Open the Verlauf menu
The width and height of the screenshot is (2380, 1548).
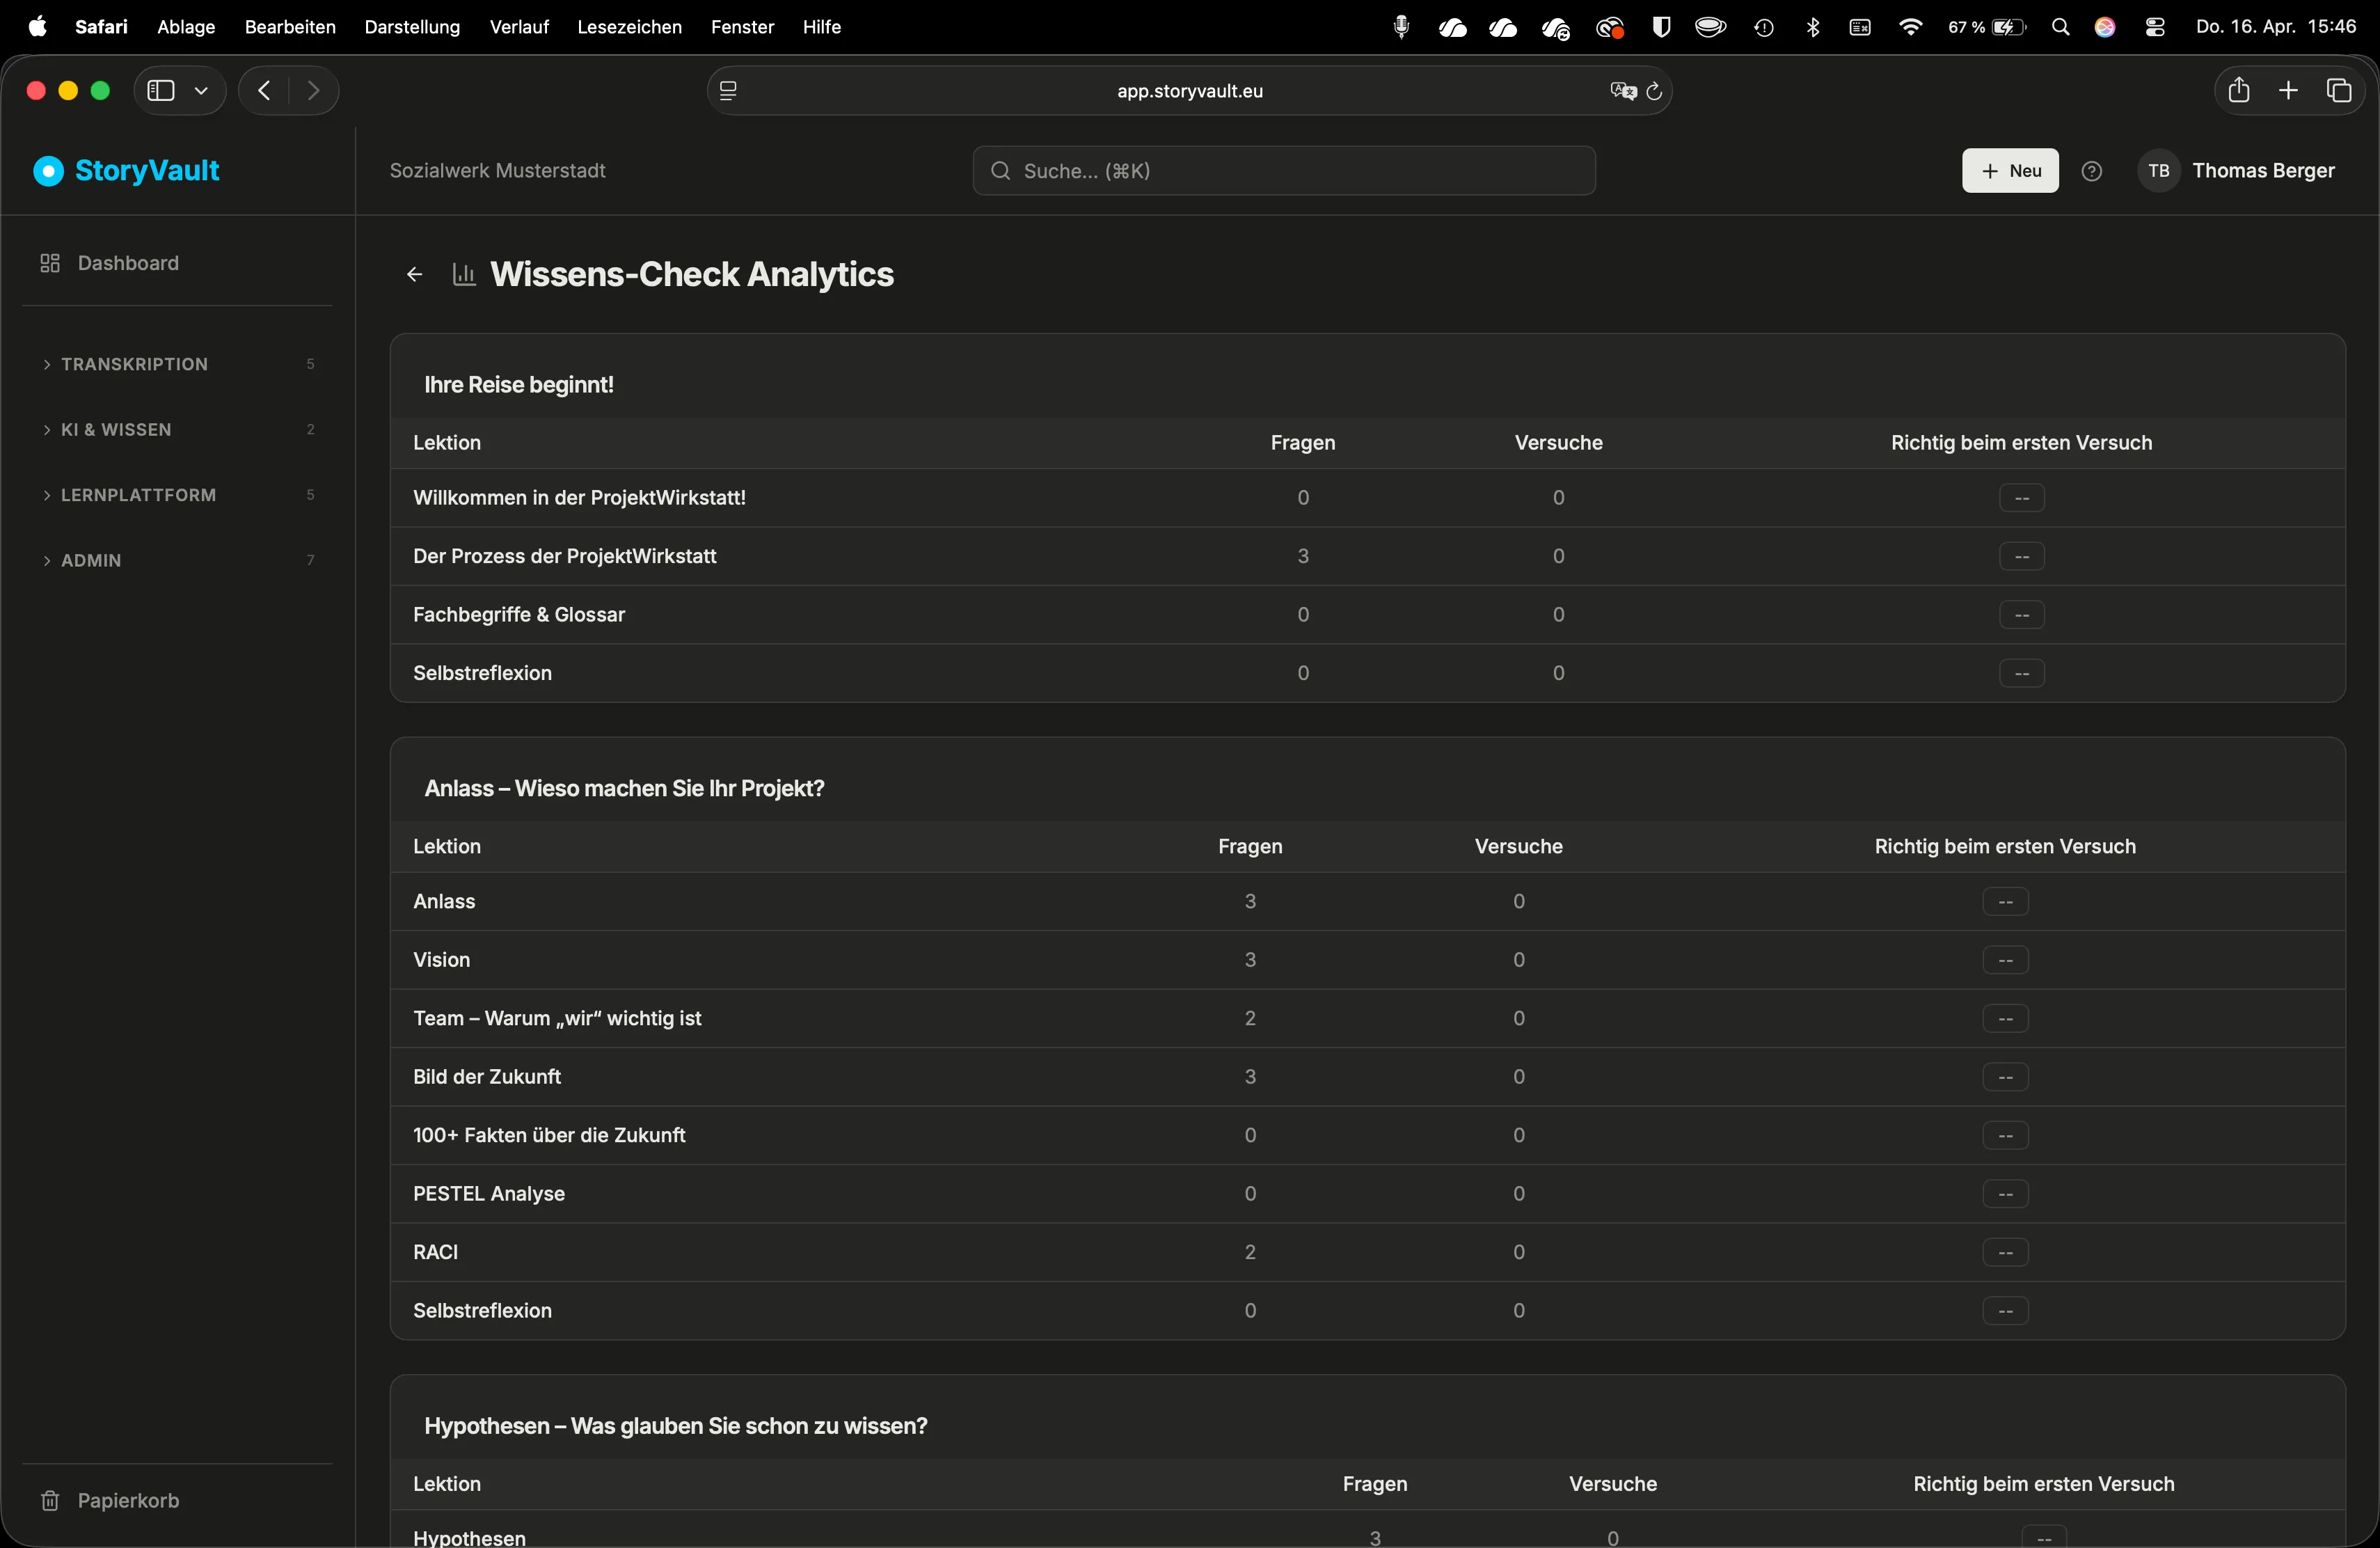[519, 27]
